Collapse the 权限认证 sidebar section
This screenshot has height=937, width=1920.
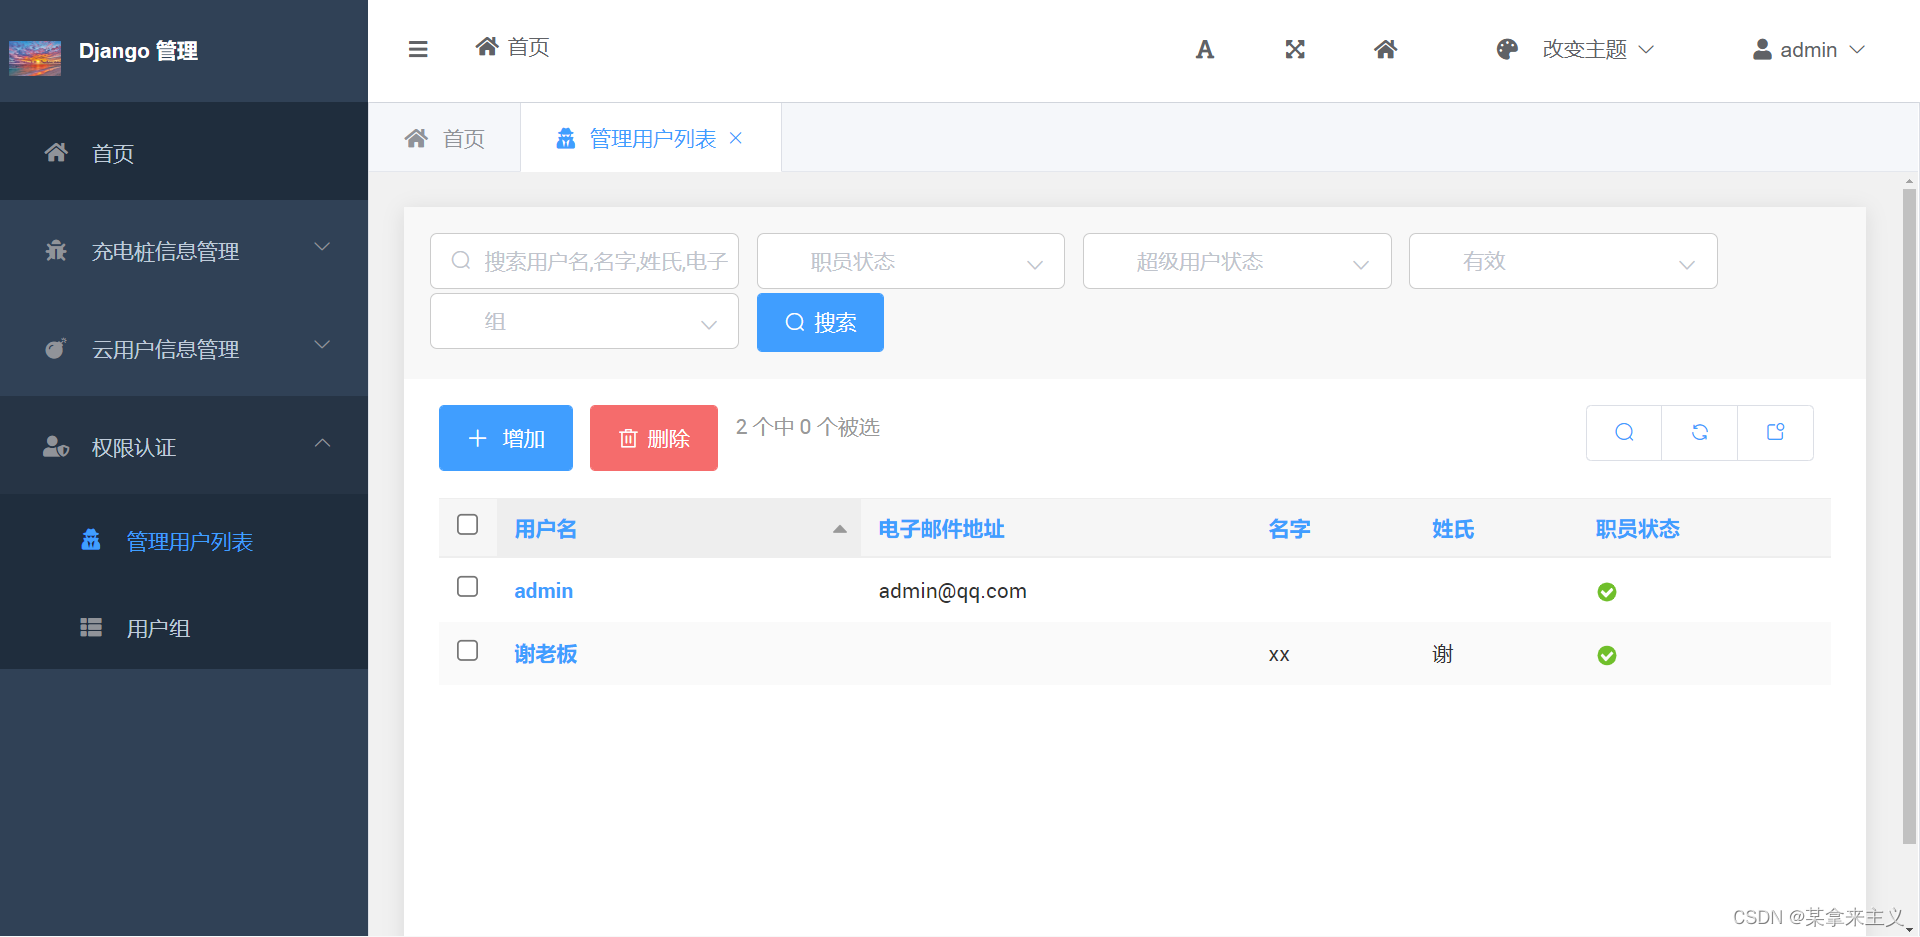click(x=322, y=443)
